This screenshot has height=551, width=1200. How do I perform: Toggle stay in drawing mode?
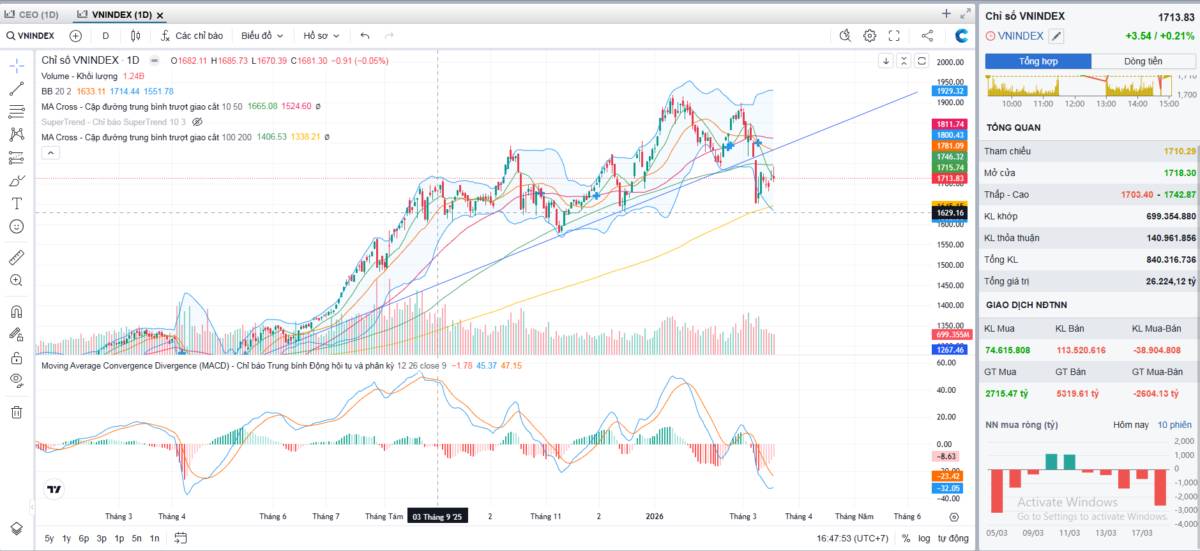point(16,335)
